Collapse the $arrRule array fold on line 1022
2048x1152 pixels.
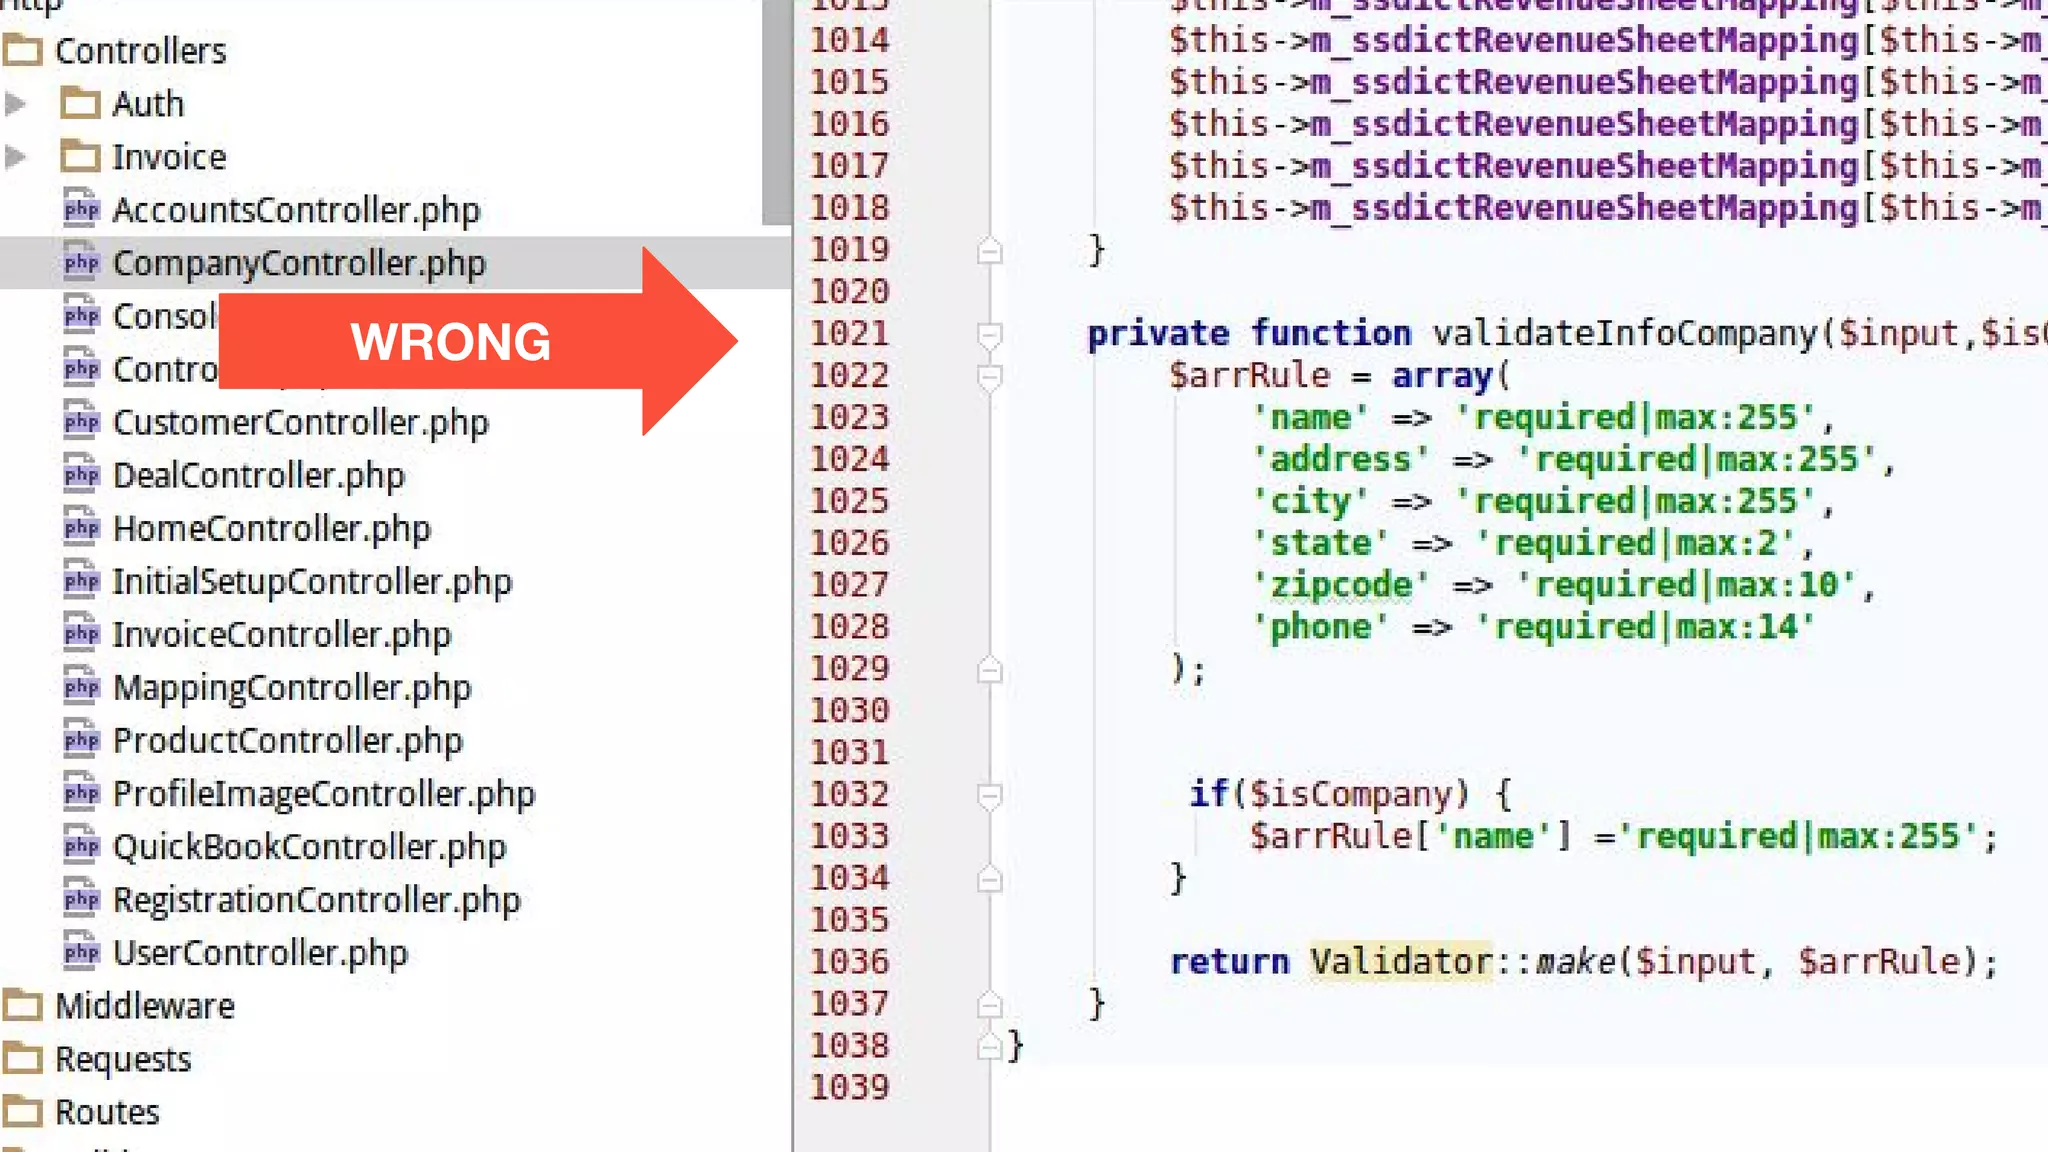pyautogui.click(x=989, y=377)
